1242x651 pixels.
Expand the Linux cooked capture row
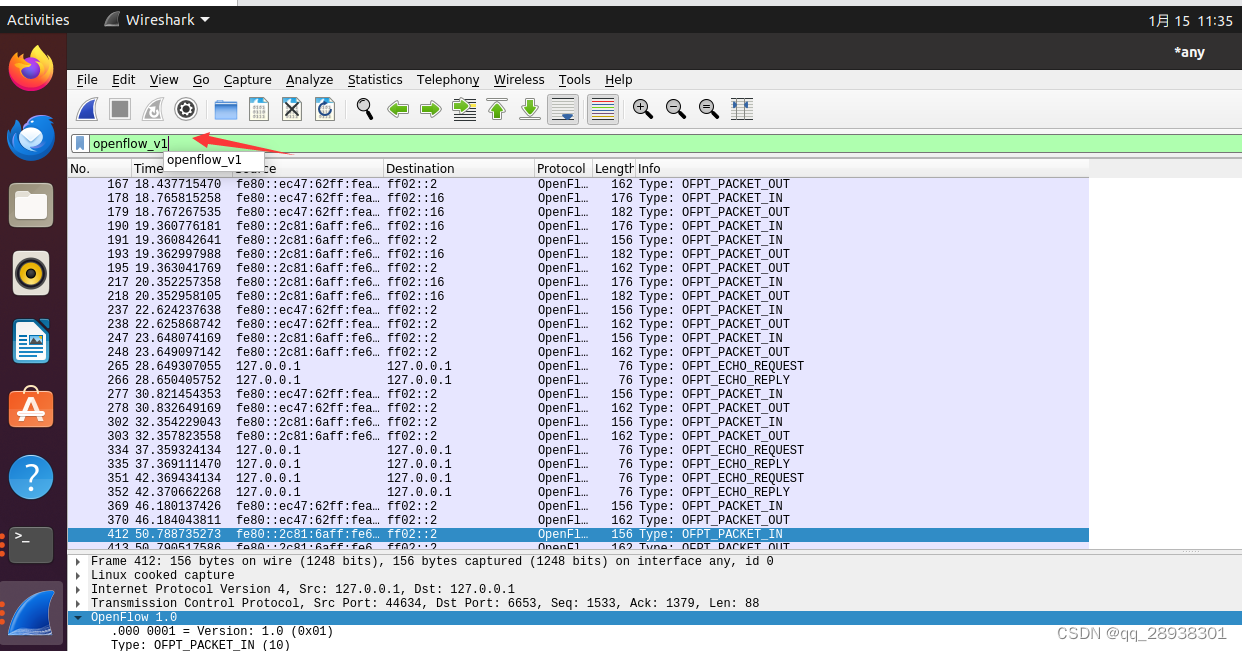coord(78,576)
